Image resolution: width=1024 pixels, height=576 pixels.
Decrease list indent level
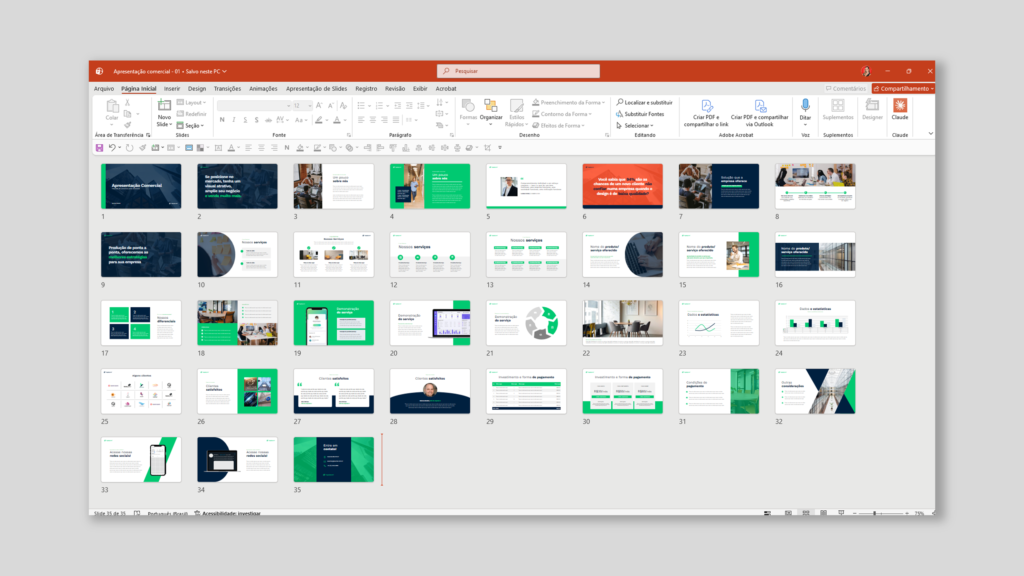[x=397, y=105]
